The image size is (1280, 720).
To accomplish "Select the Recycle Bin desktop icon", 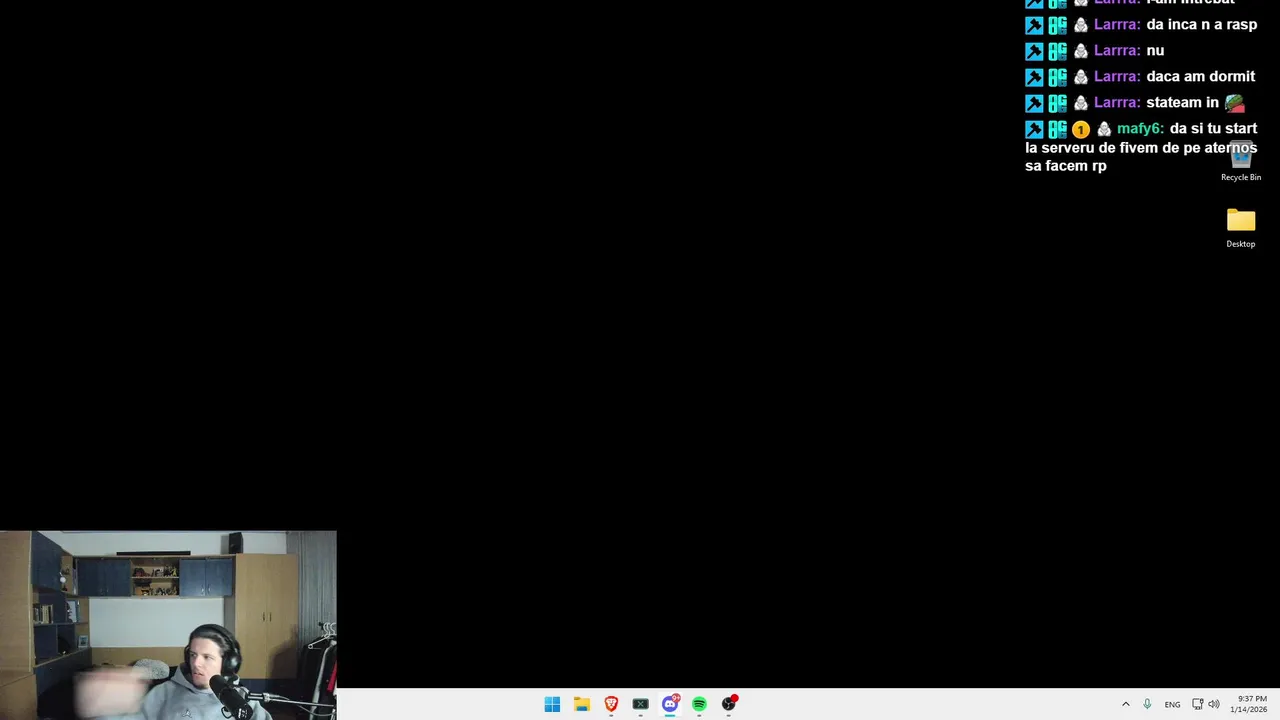I will point(1241,160).
